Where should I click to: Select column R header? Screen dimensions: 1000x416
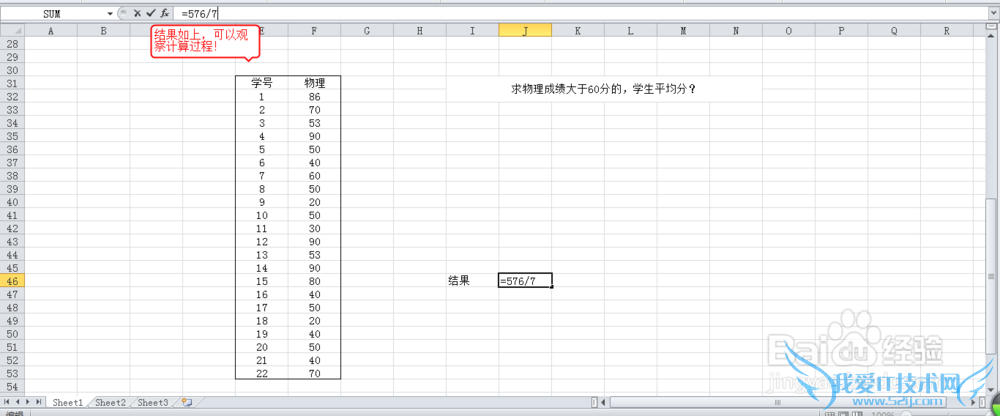pos(946,31)
